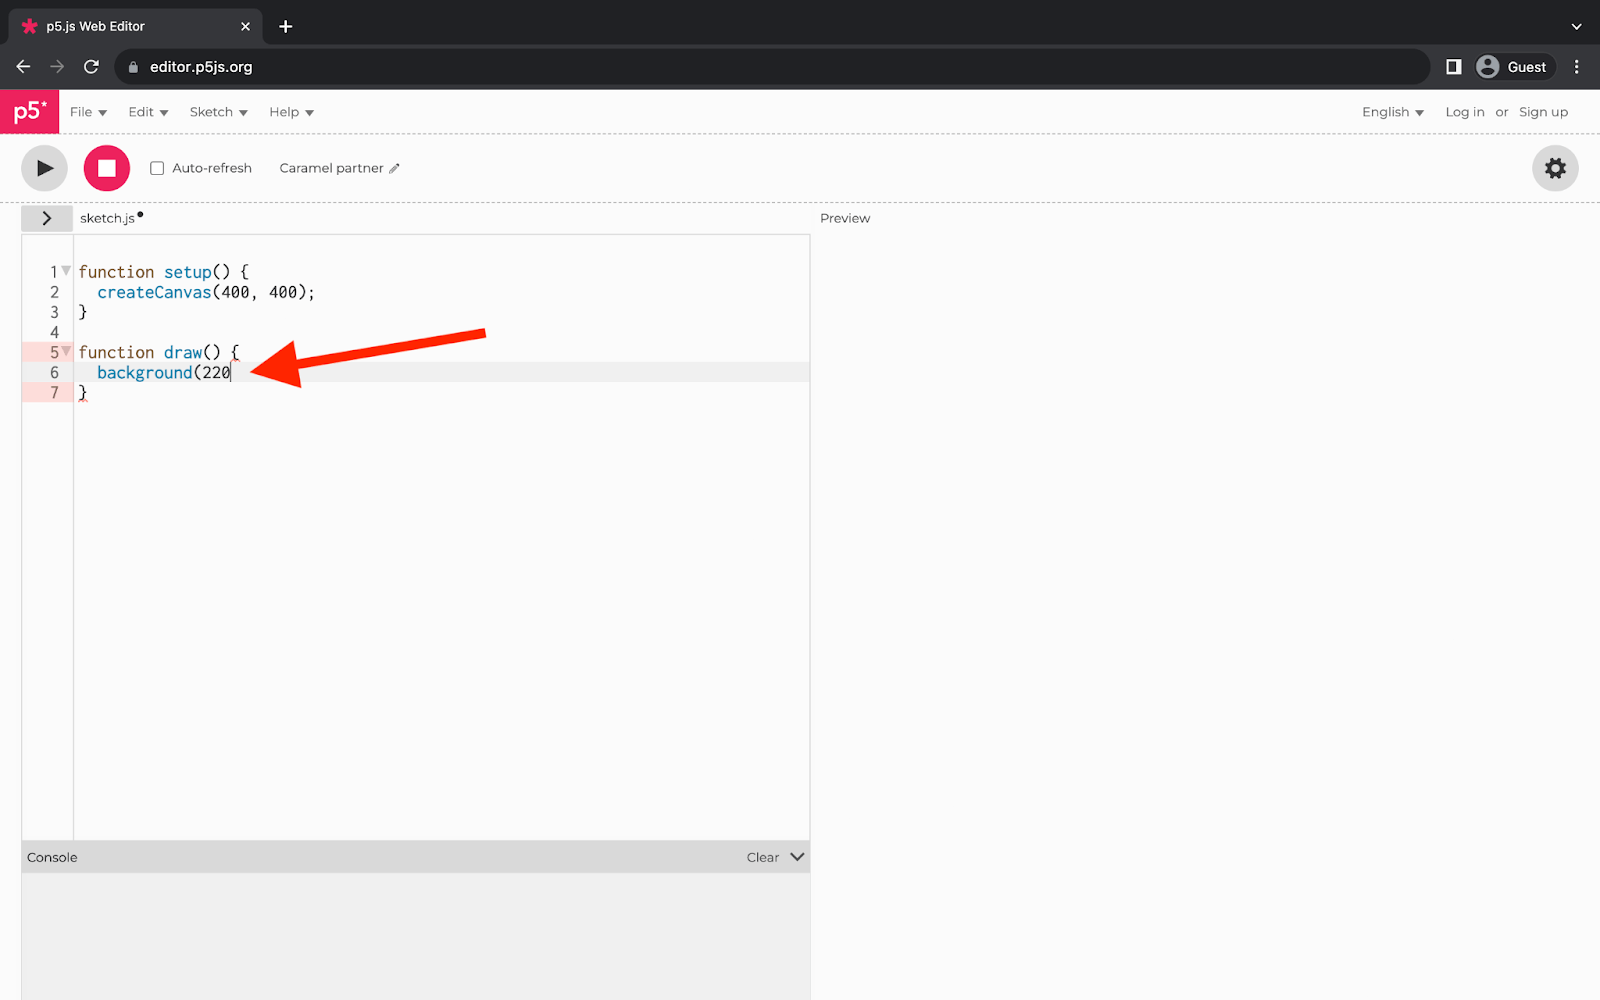Click the p5 logo in the top left
The width and height of the screenshot is (1600, 1000).
click(29, 111)
